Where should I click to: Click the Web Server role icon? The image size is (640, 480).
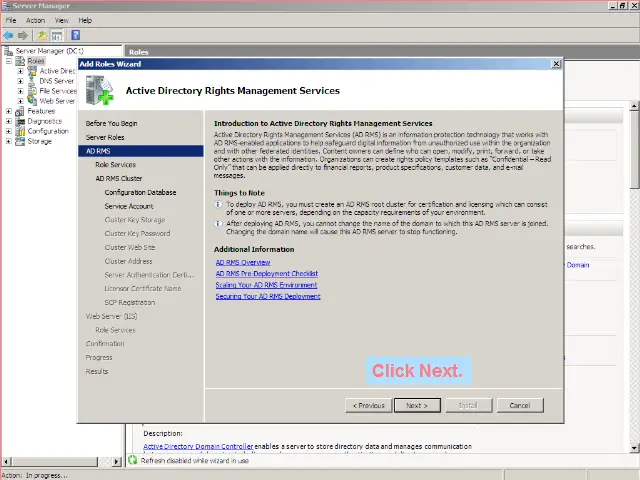[32, 100]
